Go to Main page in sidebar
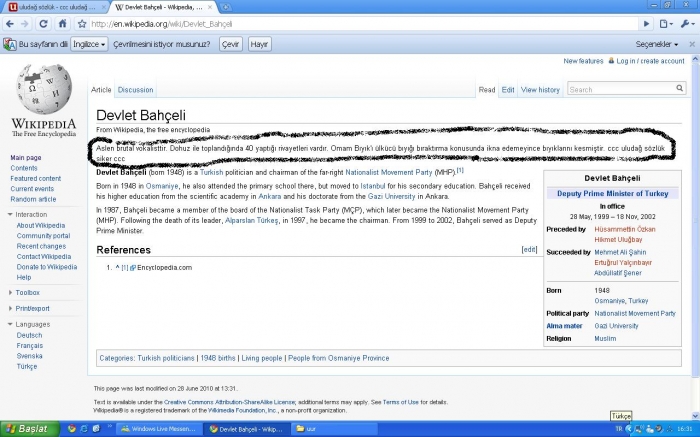This screenshot has height=437, width=700. [26, 158]
